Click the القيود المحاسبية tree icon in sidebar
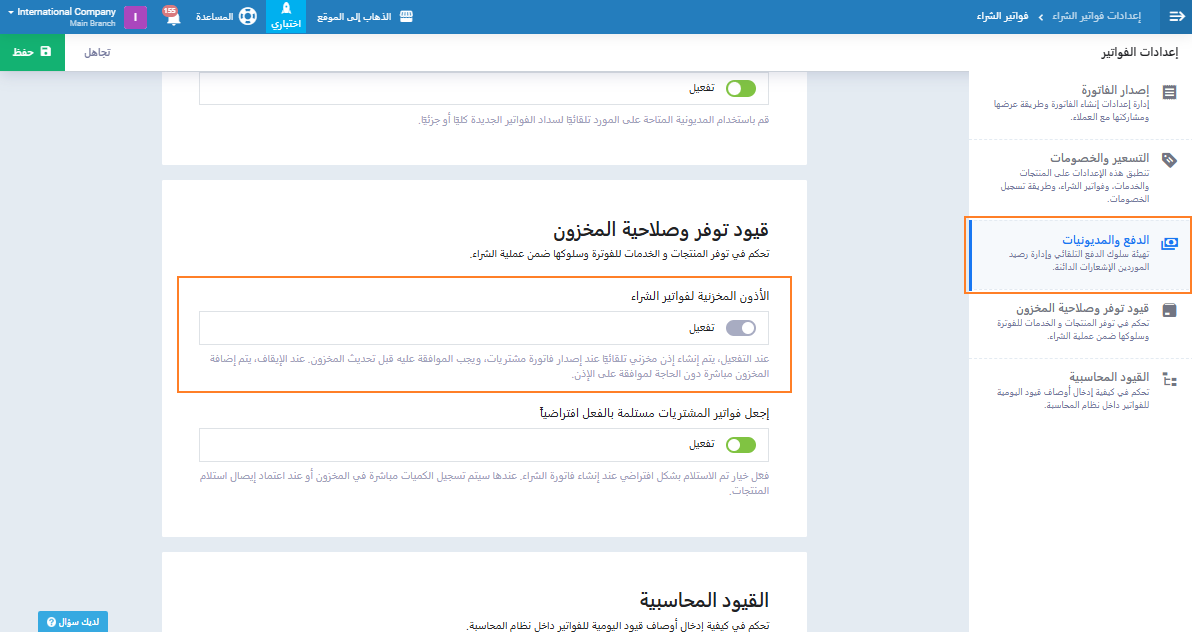 pyautogui.click(x=1169, y=379)
